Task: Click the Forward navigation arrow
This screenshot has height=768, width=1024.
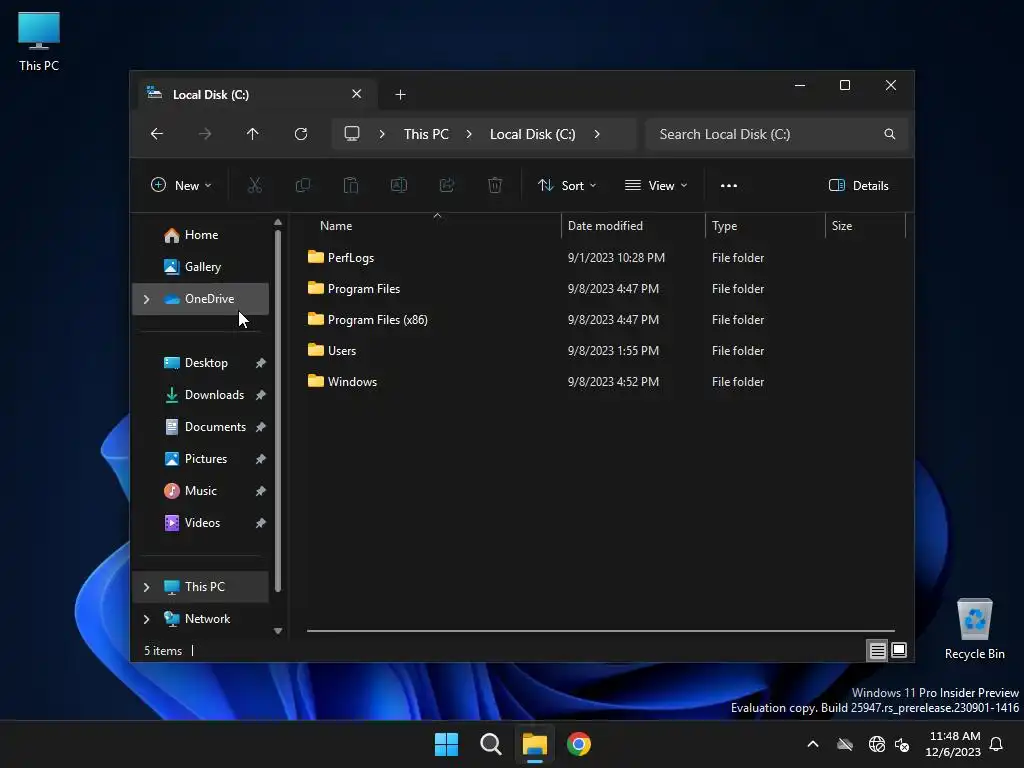Action: coord(205,134)
